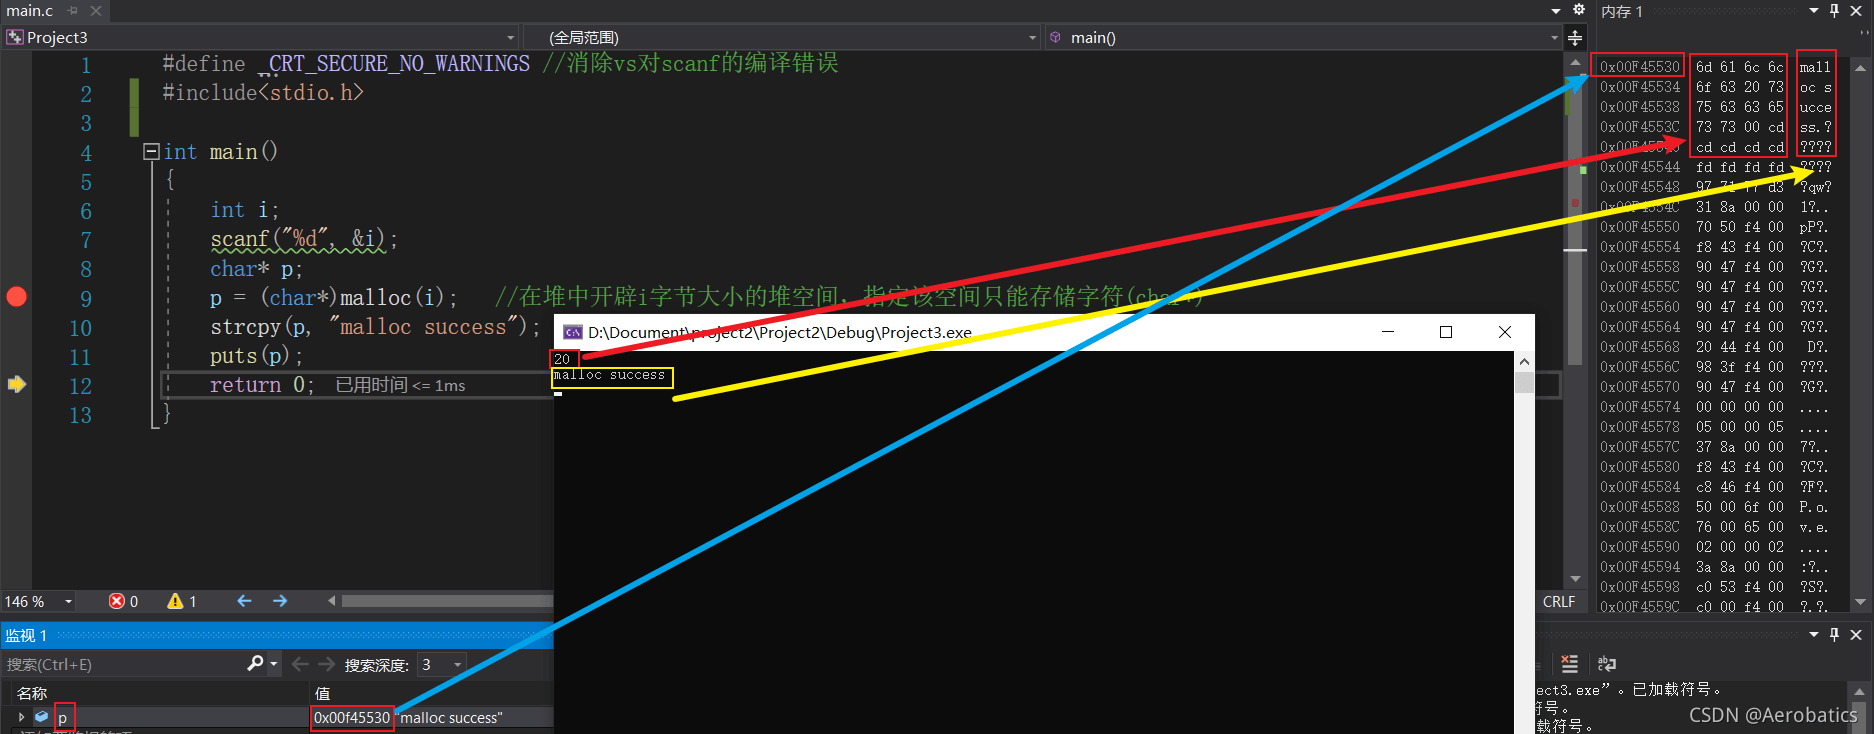Pin the 内存 1 memory panel

pyautogui.click(x=1834, y=11)
